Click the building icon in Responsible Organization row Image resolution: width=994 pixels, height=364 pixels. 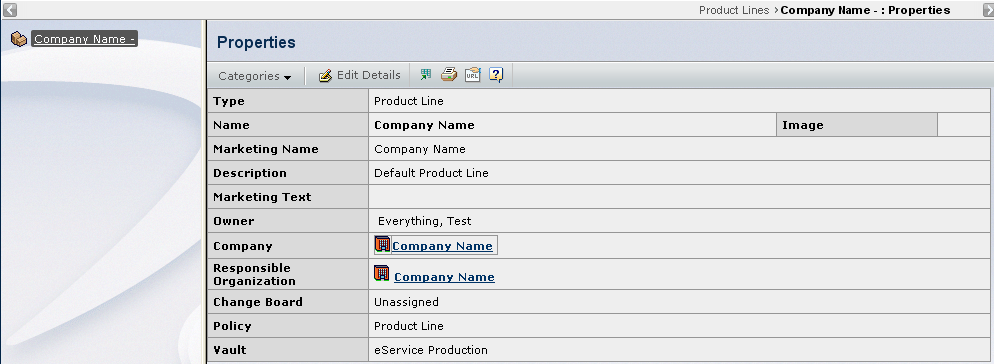coord(382,273)
